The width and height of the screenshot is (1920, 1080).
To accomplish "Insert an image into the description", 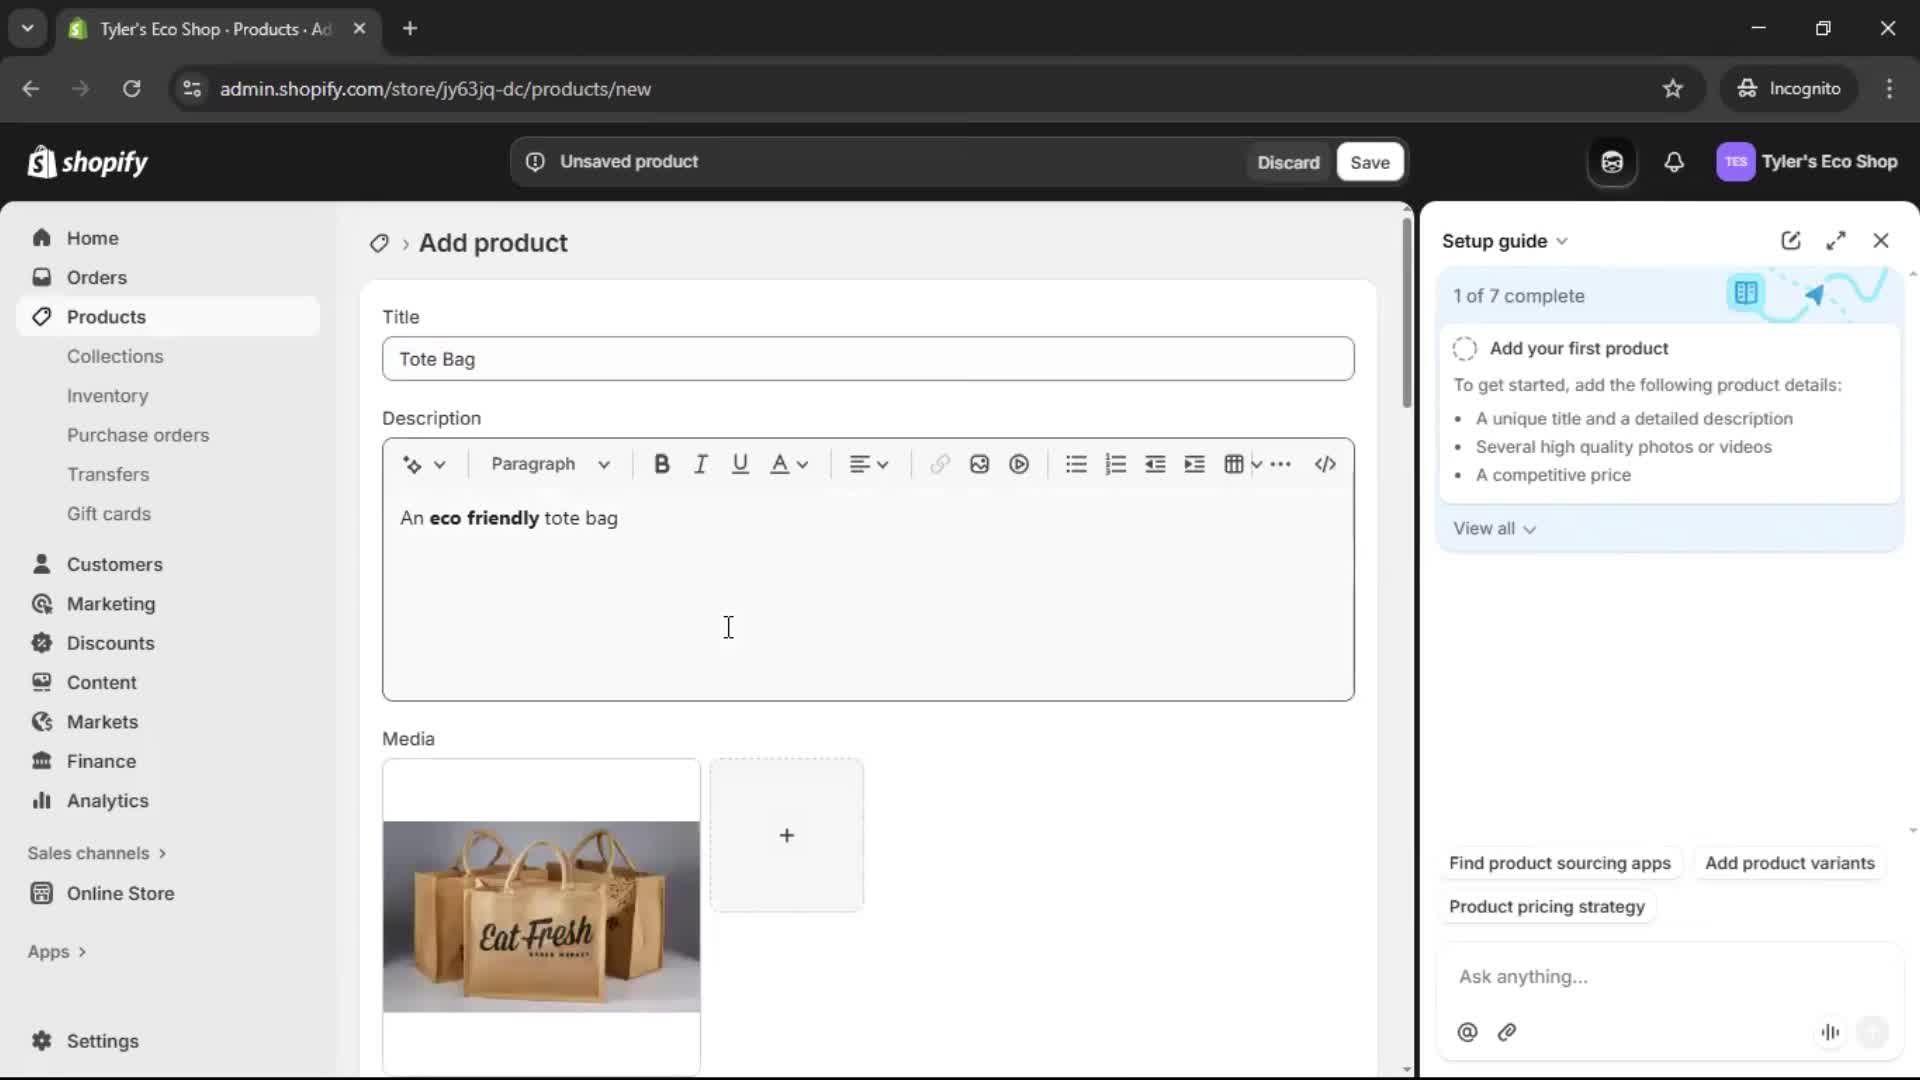I will click(979, 464).
